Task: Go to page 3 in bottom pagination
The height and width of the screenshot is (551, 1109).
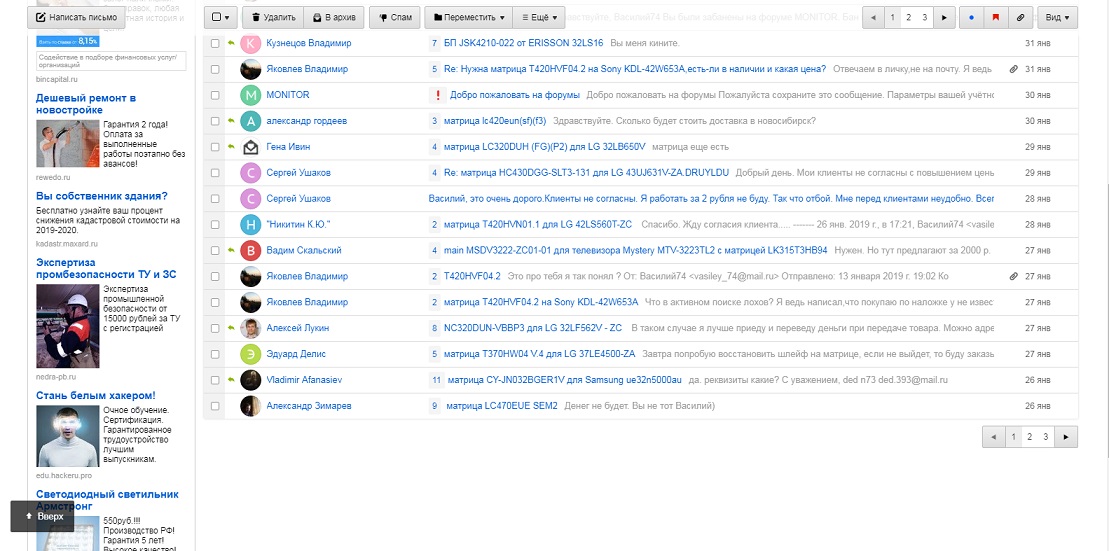Action: [1046, 437]
